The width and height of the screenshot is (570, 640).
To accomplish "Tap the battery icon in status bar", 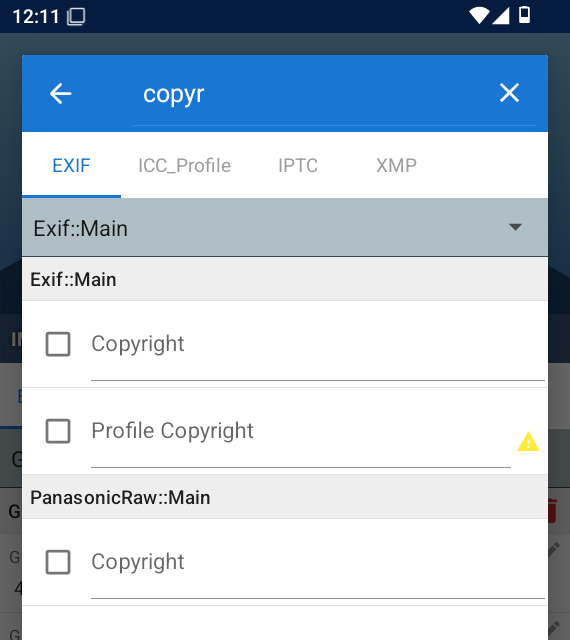I will [524, 15].
